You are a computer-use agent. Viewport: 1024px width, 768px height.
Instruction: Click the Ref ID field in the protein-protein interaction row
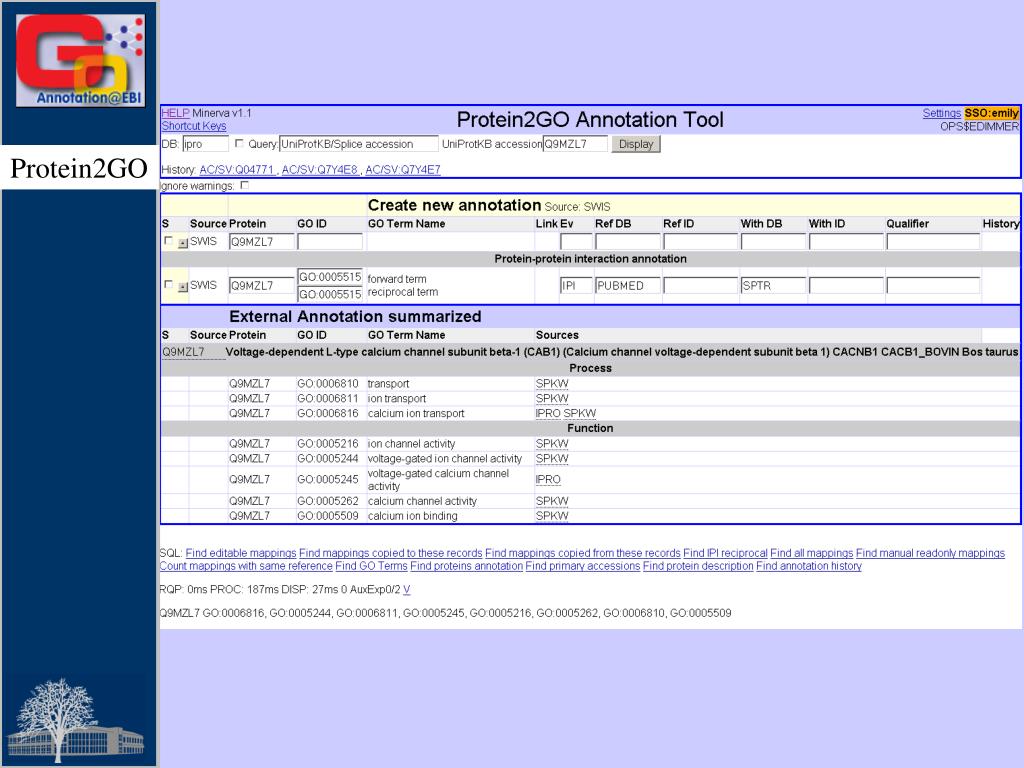tap(700, 285)
